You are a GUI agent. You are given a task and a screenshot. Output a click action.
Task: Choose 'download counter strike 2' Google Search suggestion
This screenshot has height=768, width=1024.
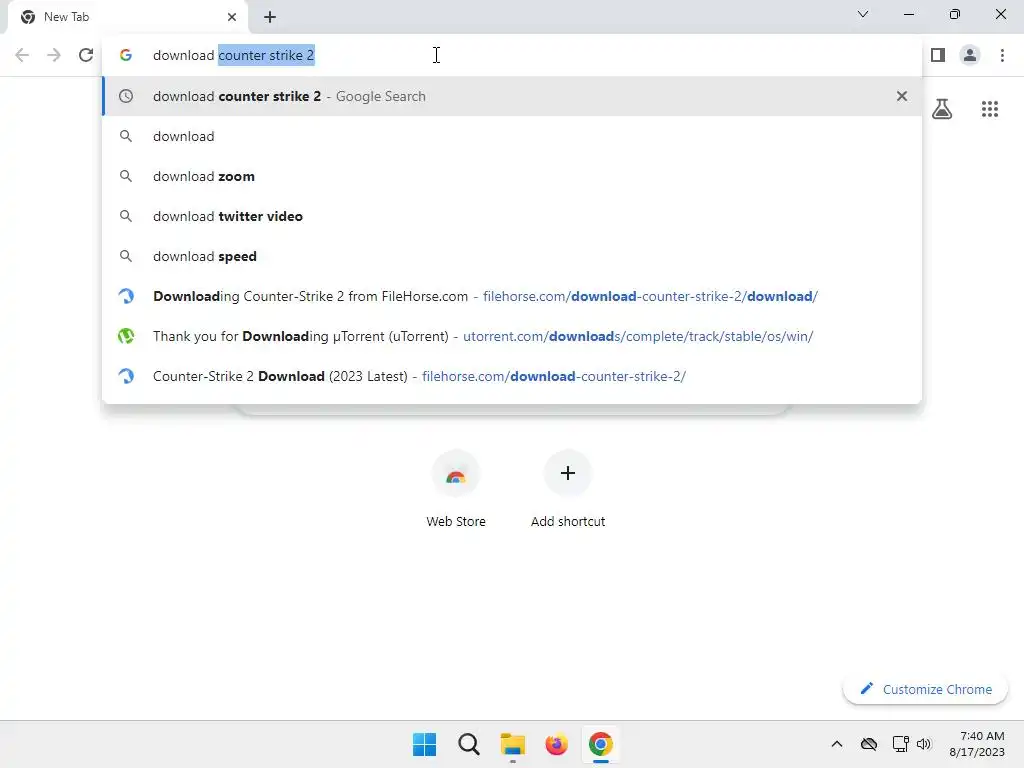512,96
